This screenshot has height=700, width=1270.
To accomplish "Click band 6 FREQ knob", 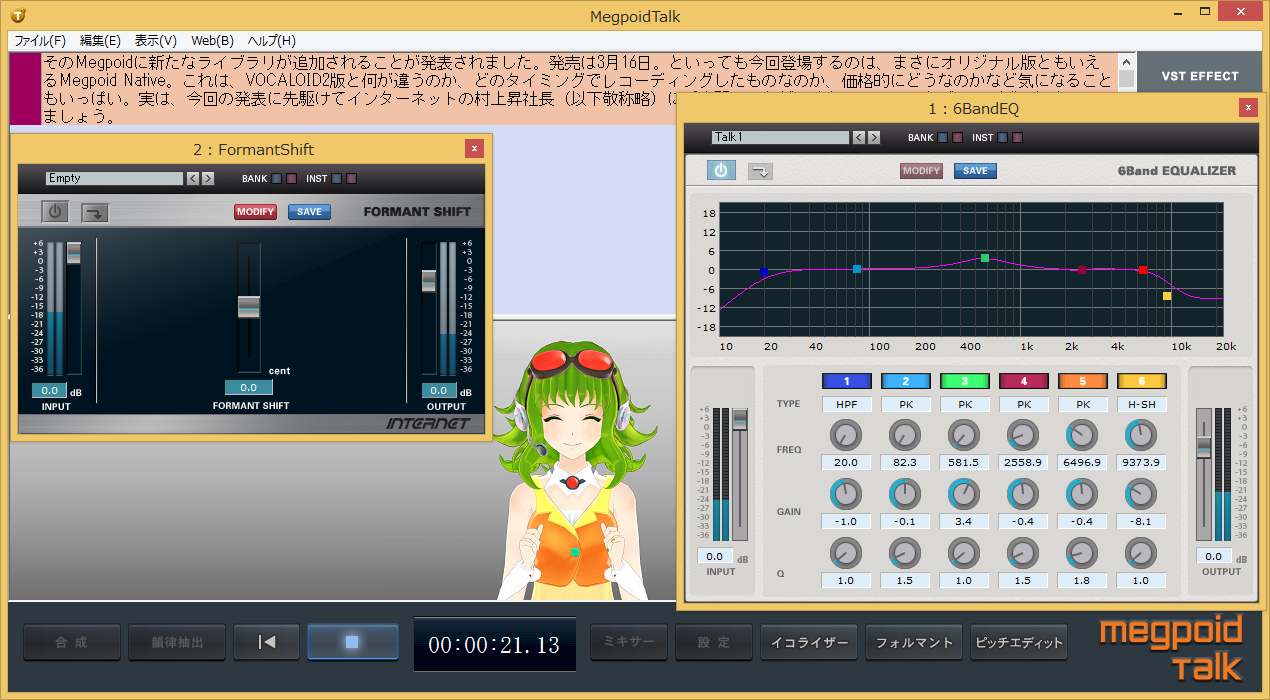I will coord(1141,435).
